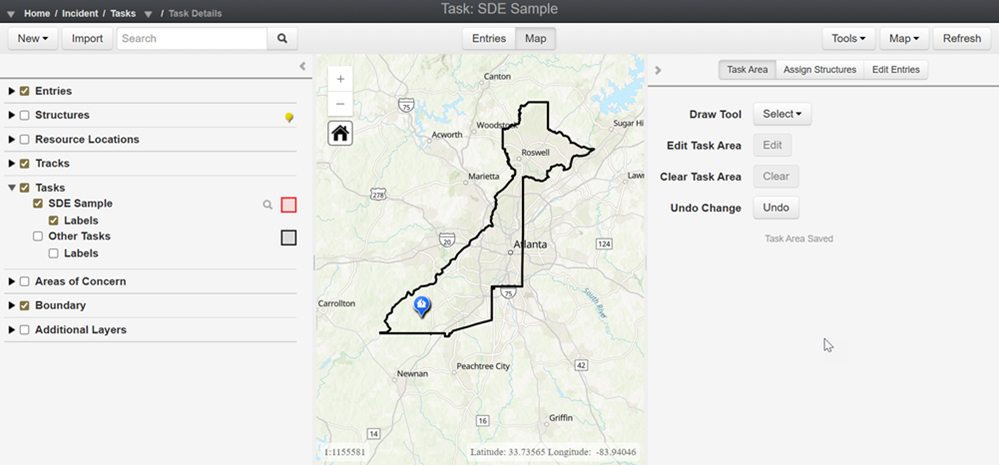This screenshot has width=999, height=465.
Task: Uncheck the Entries layer checkbox
Action: click(24, 91)
